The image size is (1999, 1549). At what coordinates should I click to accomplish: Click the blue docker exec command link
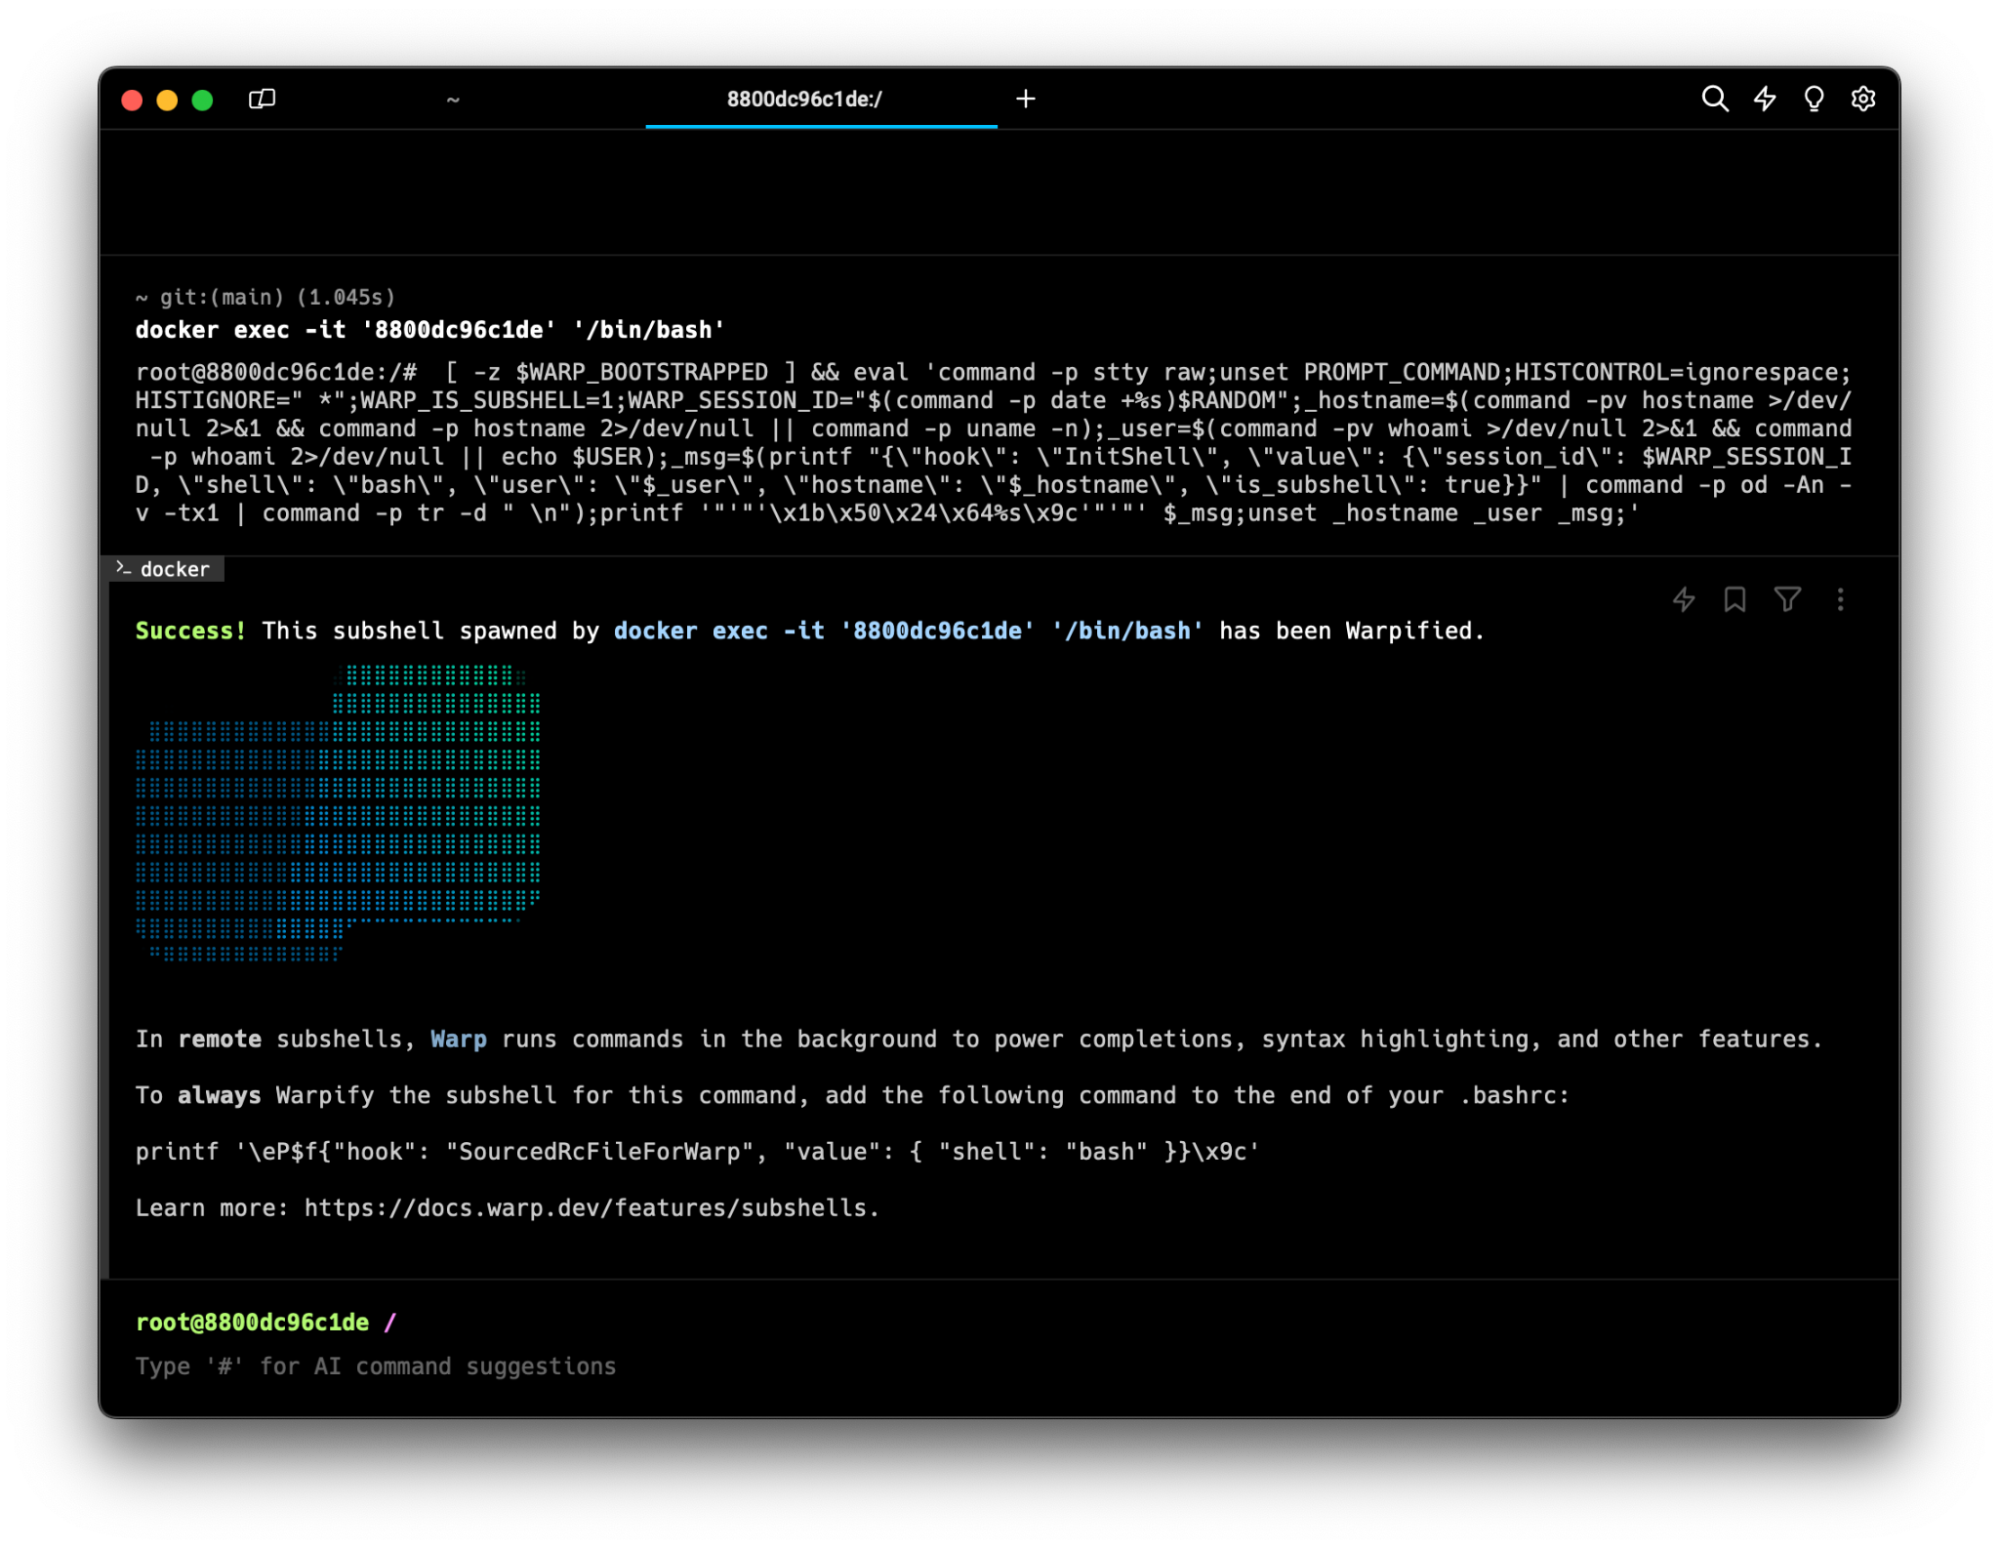coord(908,631)
